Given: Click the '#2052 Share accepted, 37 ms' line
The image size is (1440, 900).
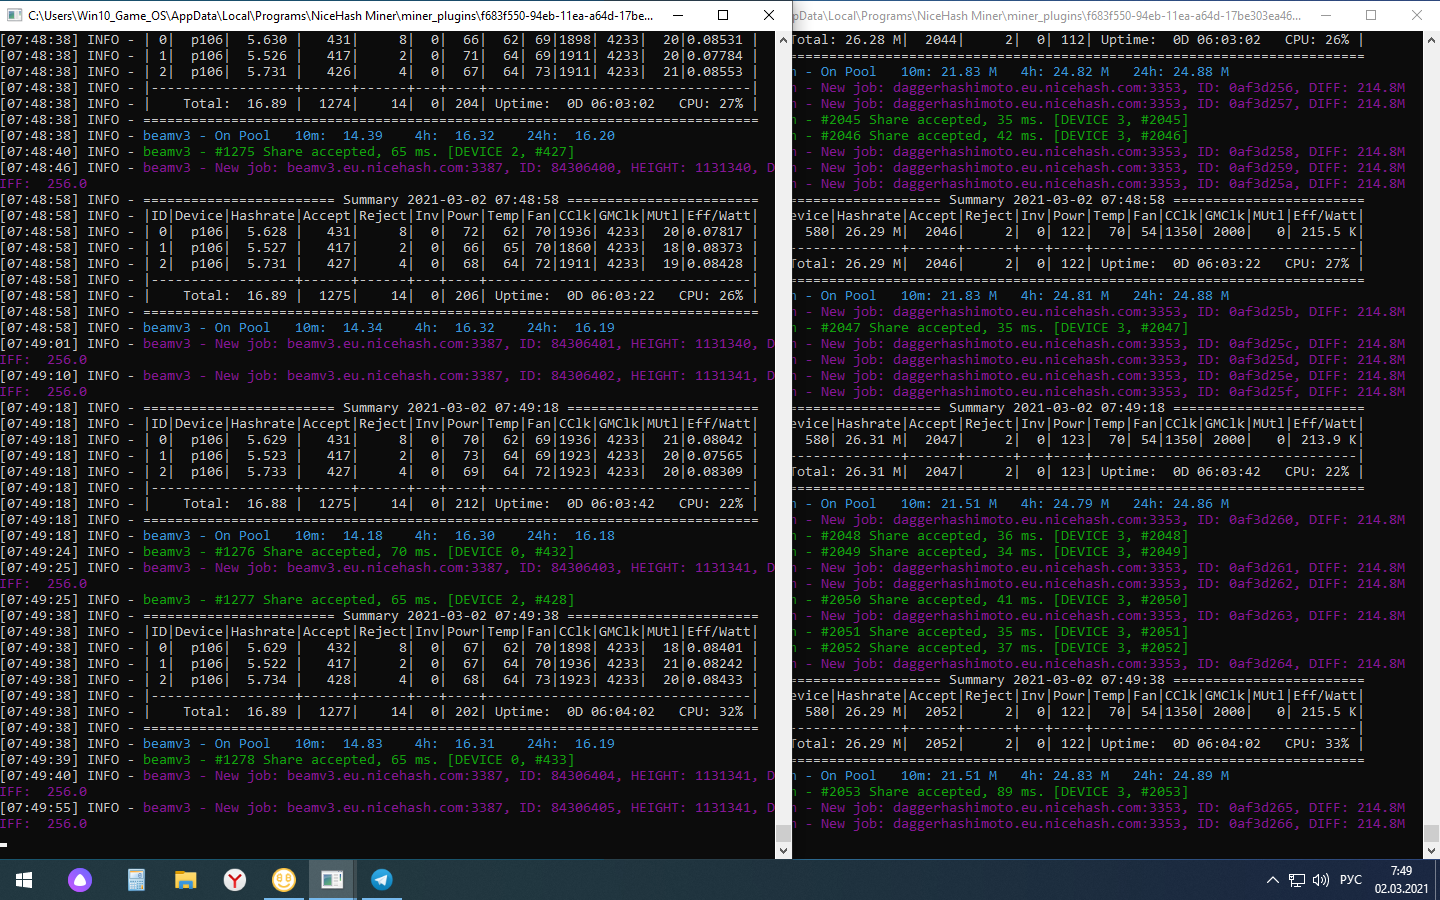Looking at the screenshot, I should click(x=991, y=648).
